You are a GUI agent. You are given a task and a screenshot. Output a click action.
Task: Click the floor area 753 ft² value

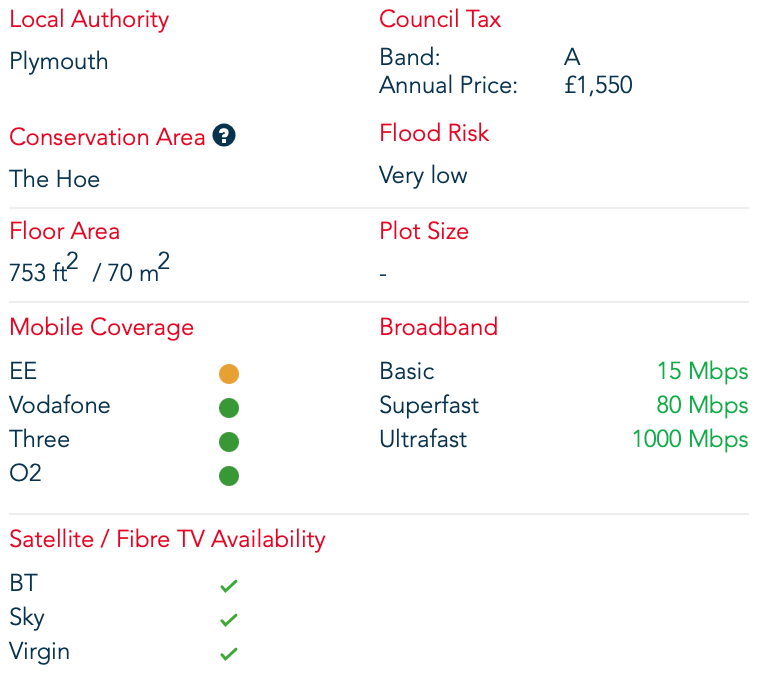pyautogui.click(x=44, y=271)
